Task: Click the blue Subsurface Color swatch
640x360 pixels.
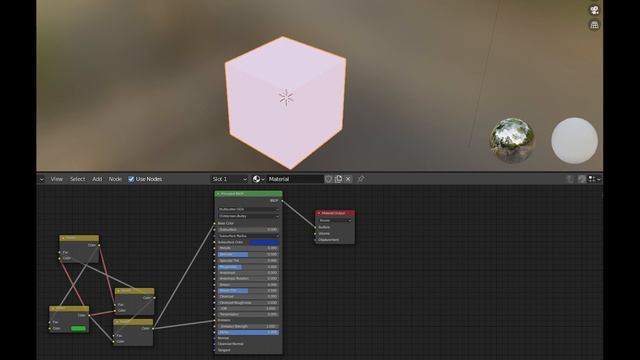Action: click(264, 242)
